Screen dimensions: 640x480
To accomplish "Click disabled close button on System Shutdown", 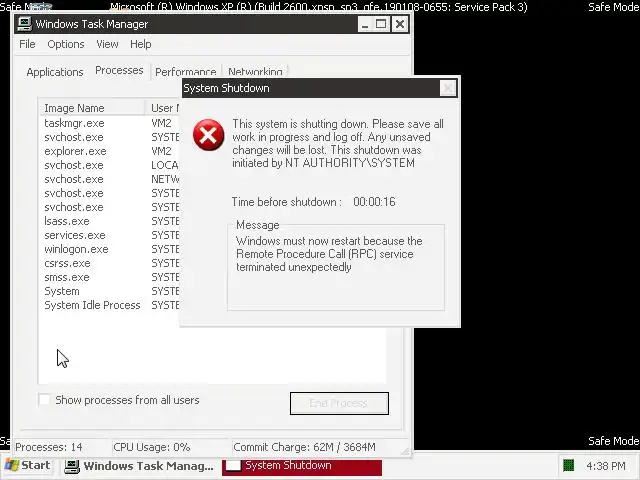I will 448,88.
